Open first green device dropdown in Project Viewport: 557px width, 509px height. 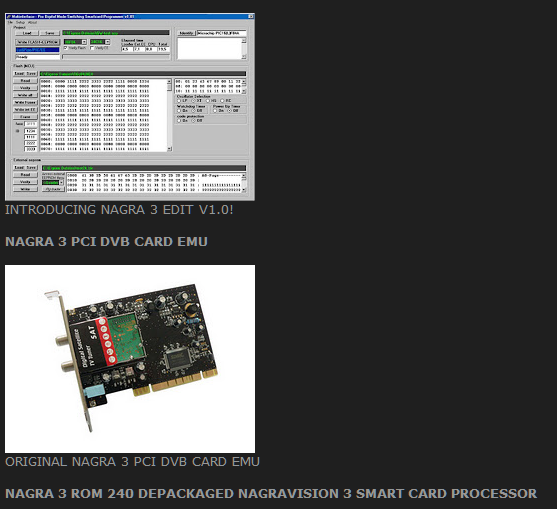pos(75,42)
